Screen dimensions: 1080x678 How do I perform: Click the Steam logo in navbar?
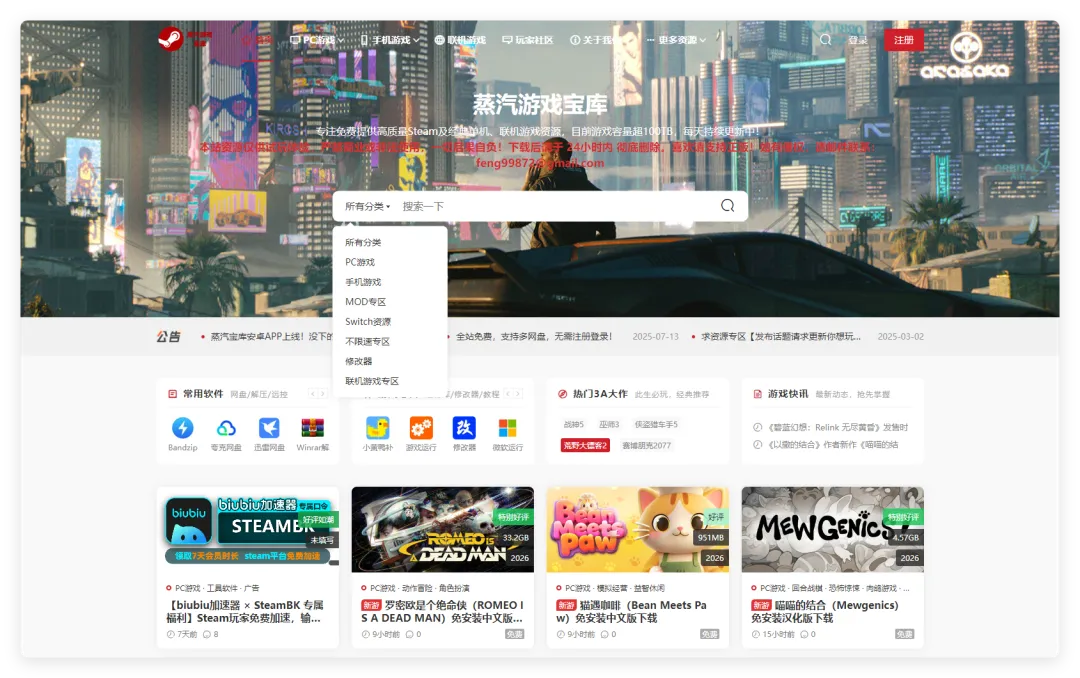tap(170, 39)
